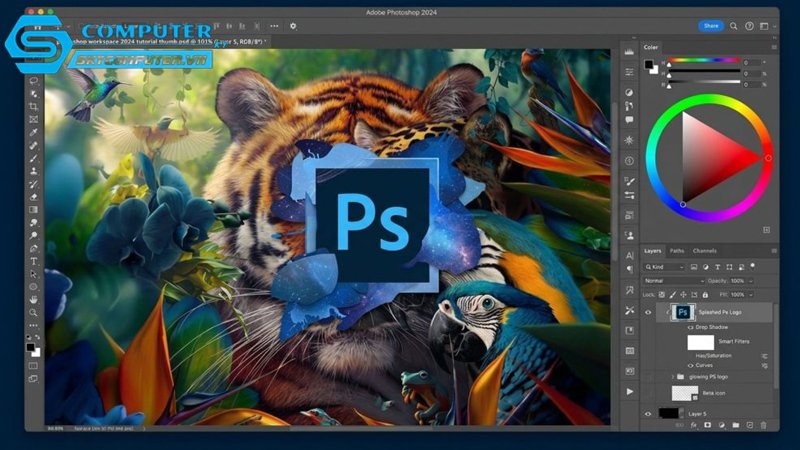Hide the Layer 5 eye icon
Image resolution: width=800 pixels, height=450 pixels.
click(x=648, y=414)
